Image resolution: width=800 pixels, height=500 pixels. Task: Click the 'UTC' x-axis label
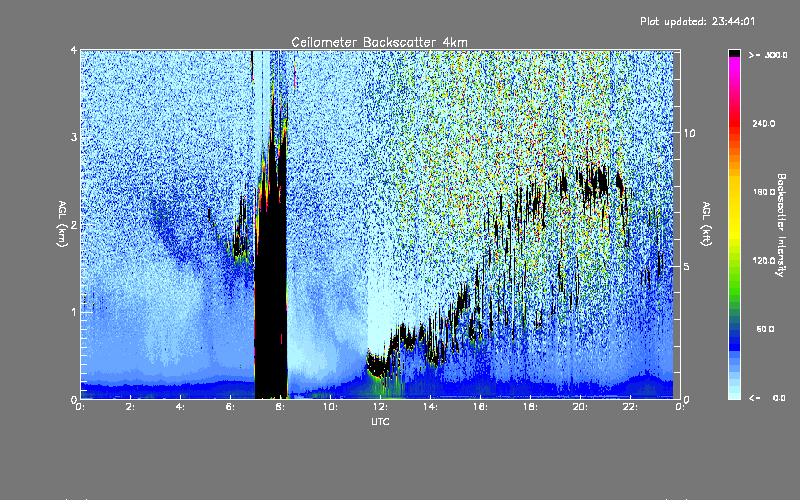[380, 421]
